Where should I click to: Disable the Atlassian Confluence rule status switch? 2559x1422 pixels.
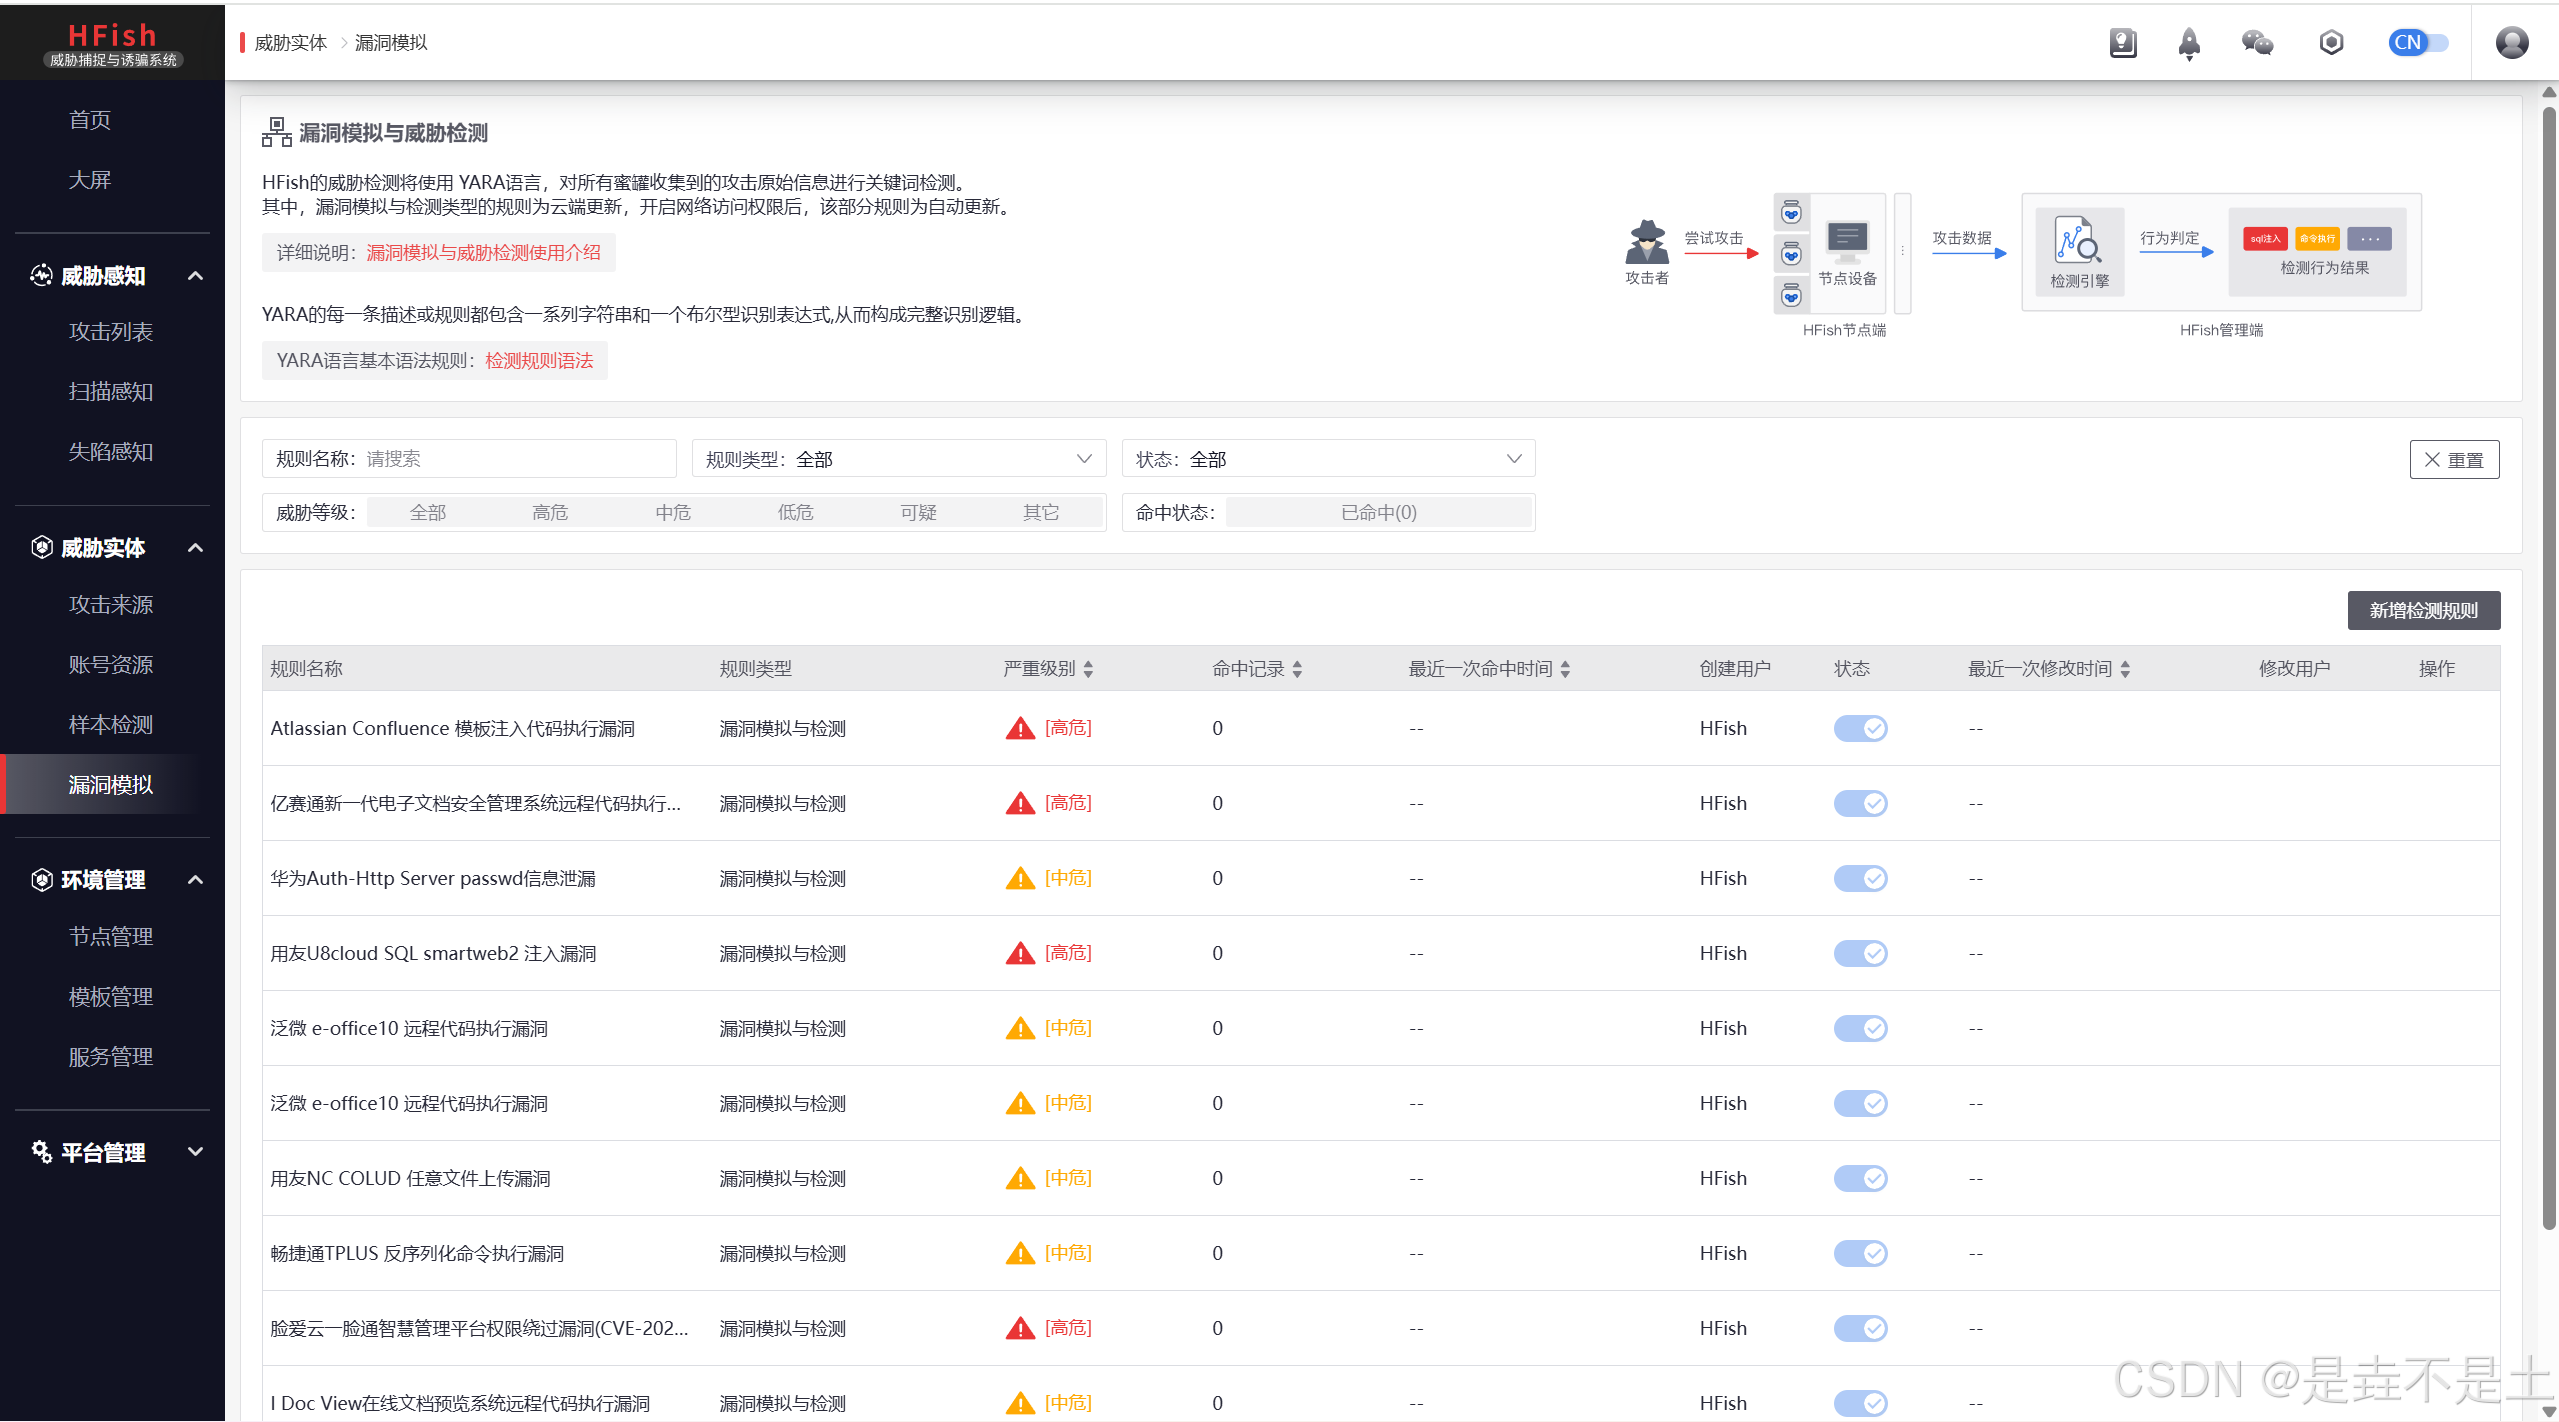(x=1860, y=728)
